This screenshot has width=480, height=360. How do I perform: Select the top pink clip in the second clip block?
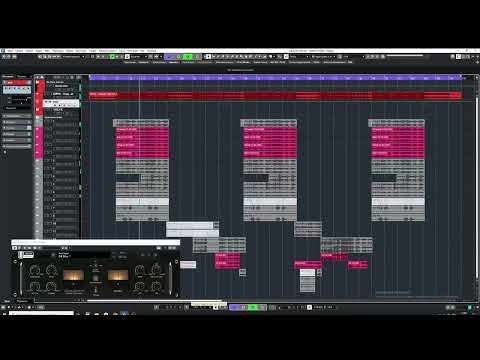coord(270,130)
